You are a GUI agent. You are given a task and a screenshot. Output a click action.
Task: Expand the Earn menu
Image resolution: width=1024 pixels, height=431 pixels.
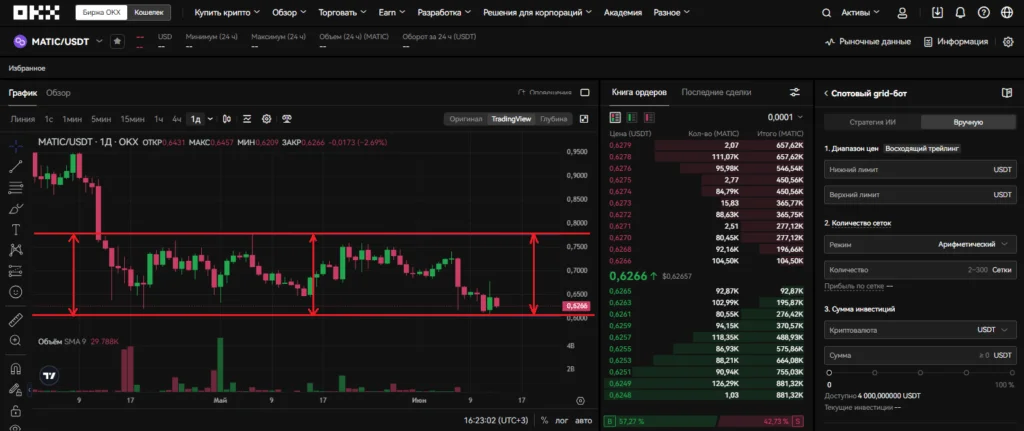click(392, 12)
